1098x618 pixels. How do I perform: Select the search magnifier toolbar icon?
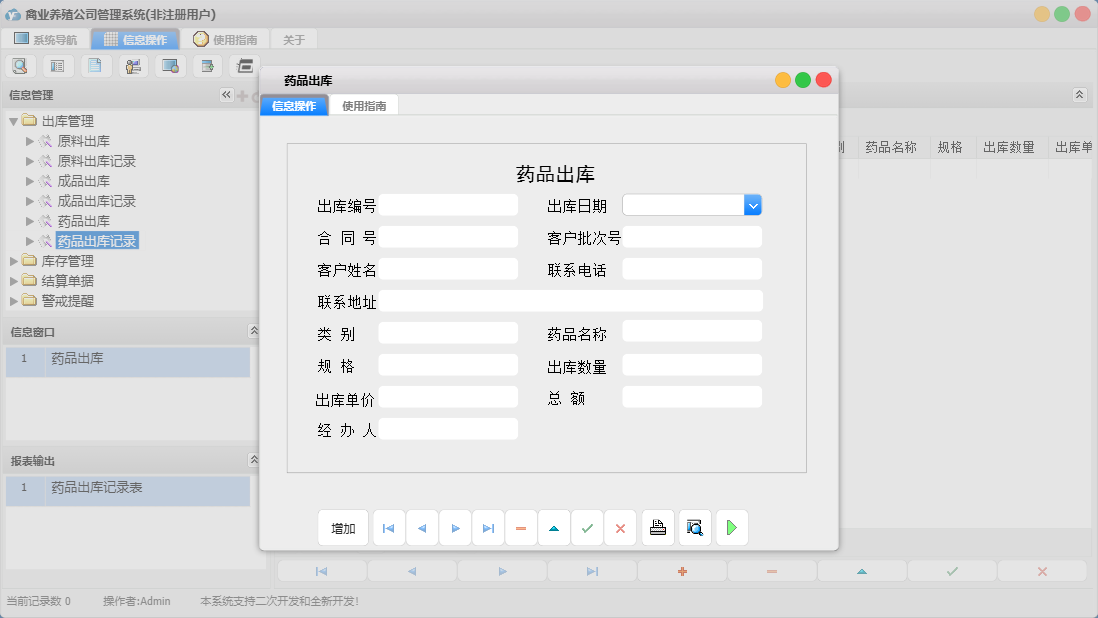point(20,65)
